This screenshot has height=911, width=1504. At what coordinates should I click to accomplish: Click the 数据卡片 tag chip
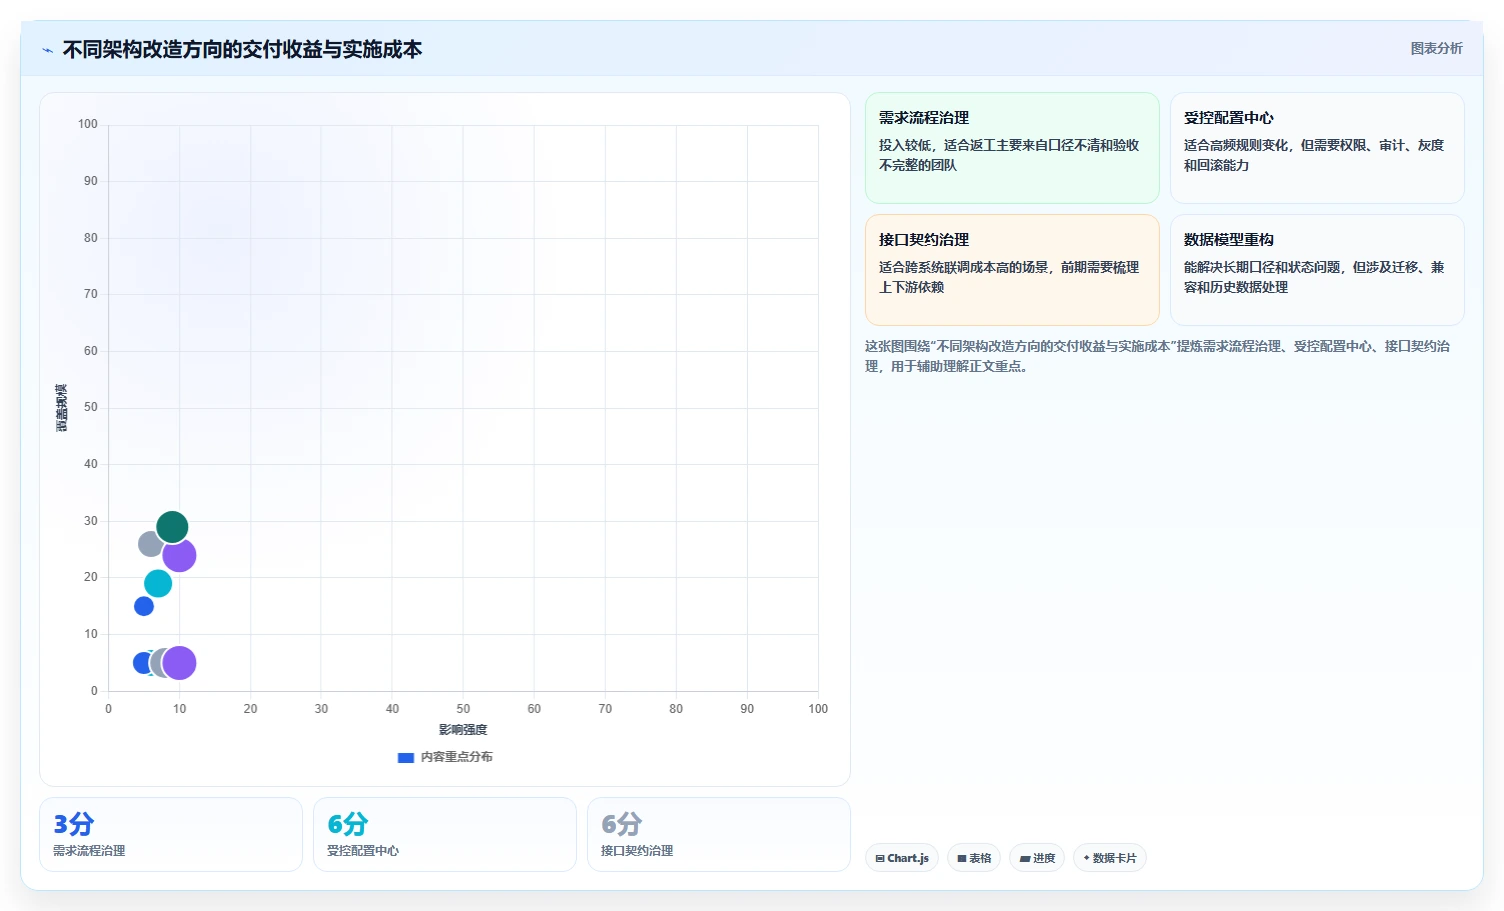[1110, 858]
